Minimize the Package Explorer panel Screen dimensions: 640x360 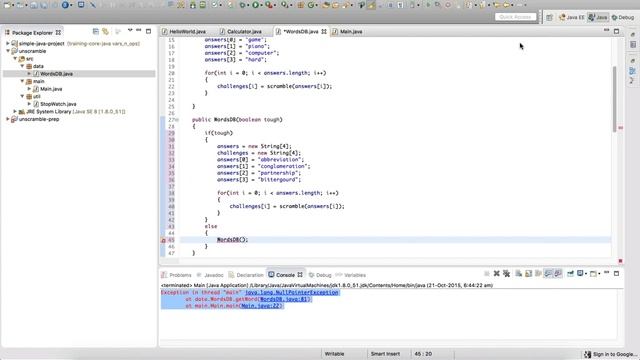pos(139,31)
